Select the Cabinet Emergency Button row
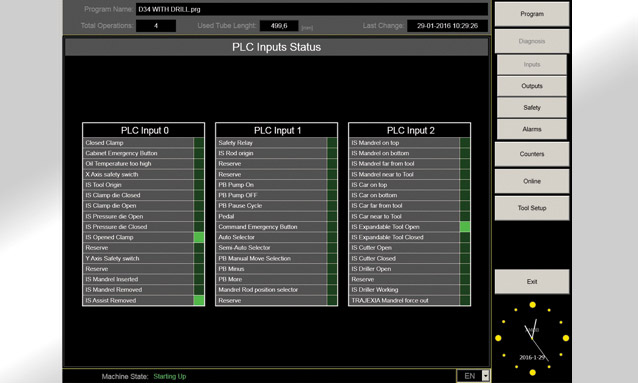 (x=143, y=153)
